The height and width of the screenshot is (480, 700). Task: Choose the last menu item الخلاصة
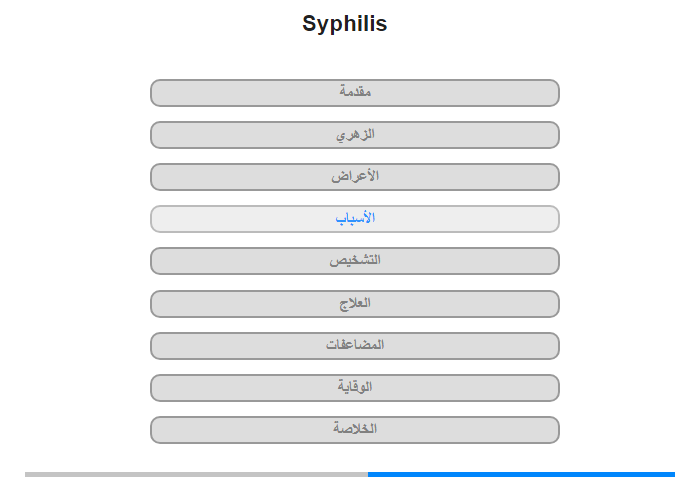(355, 430)
